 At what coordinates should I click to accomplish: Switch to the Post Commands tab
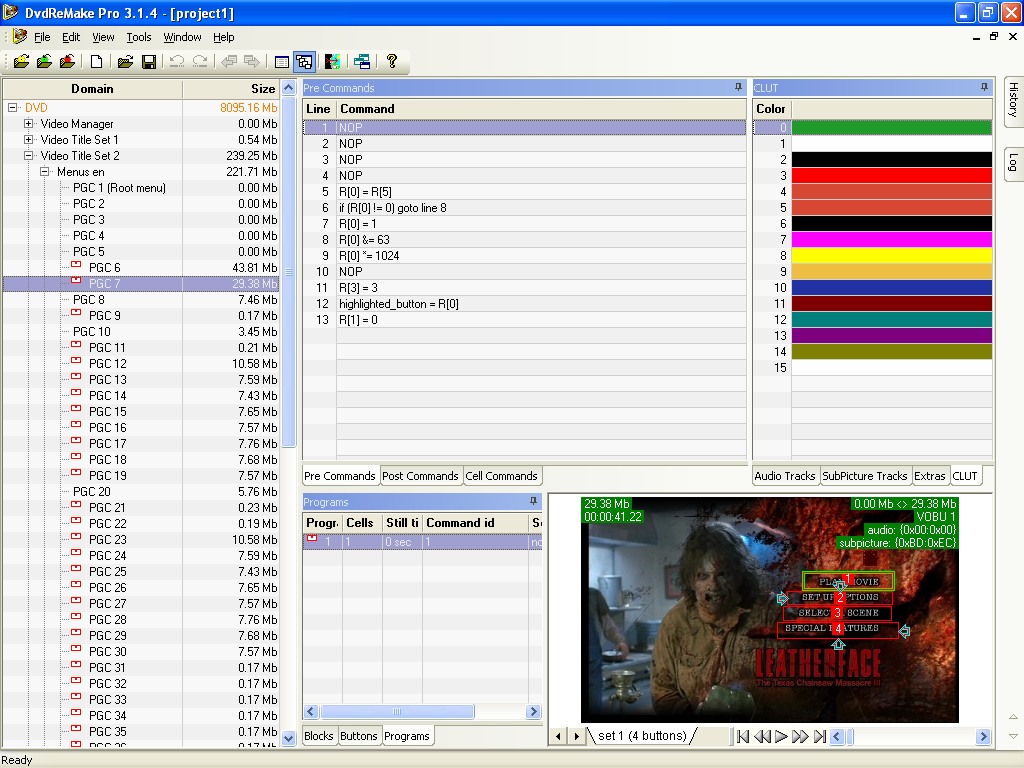point(420,476)
